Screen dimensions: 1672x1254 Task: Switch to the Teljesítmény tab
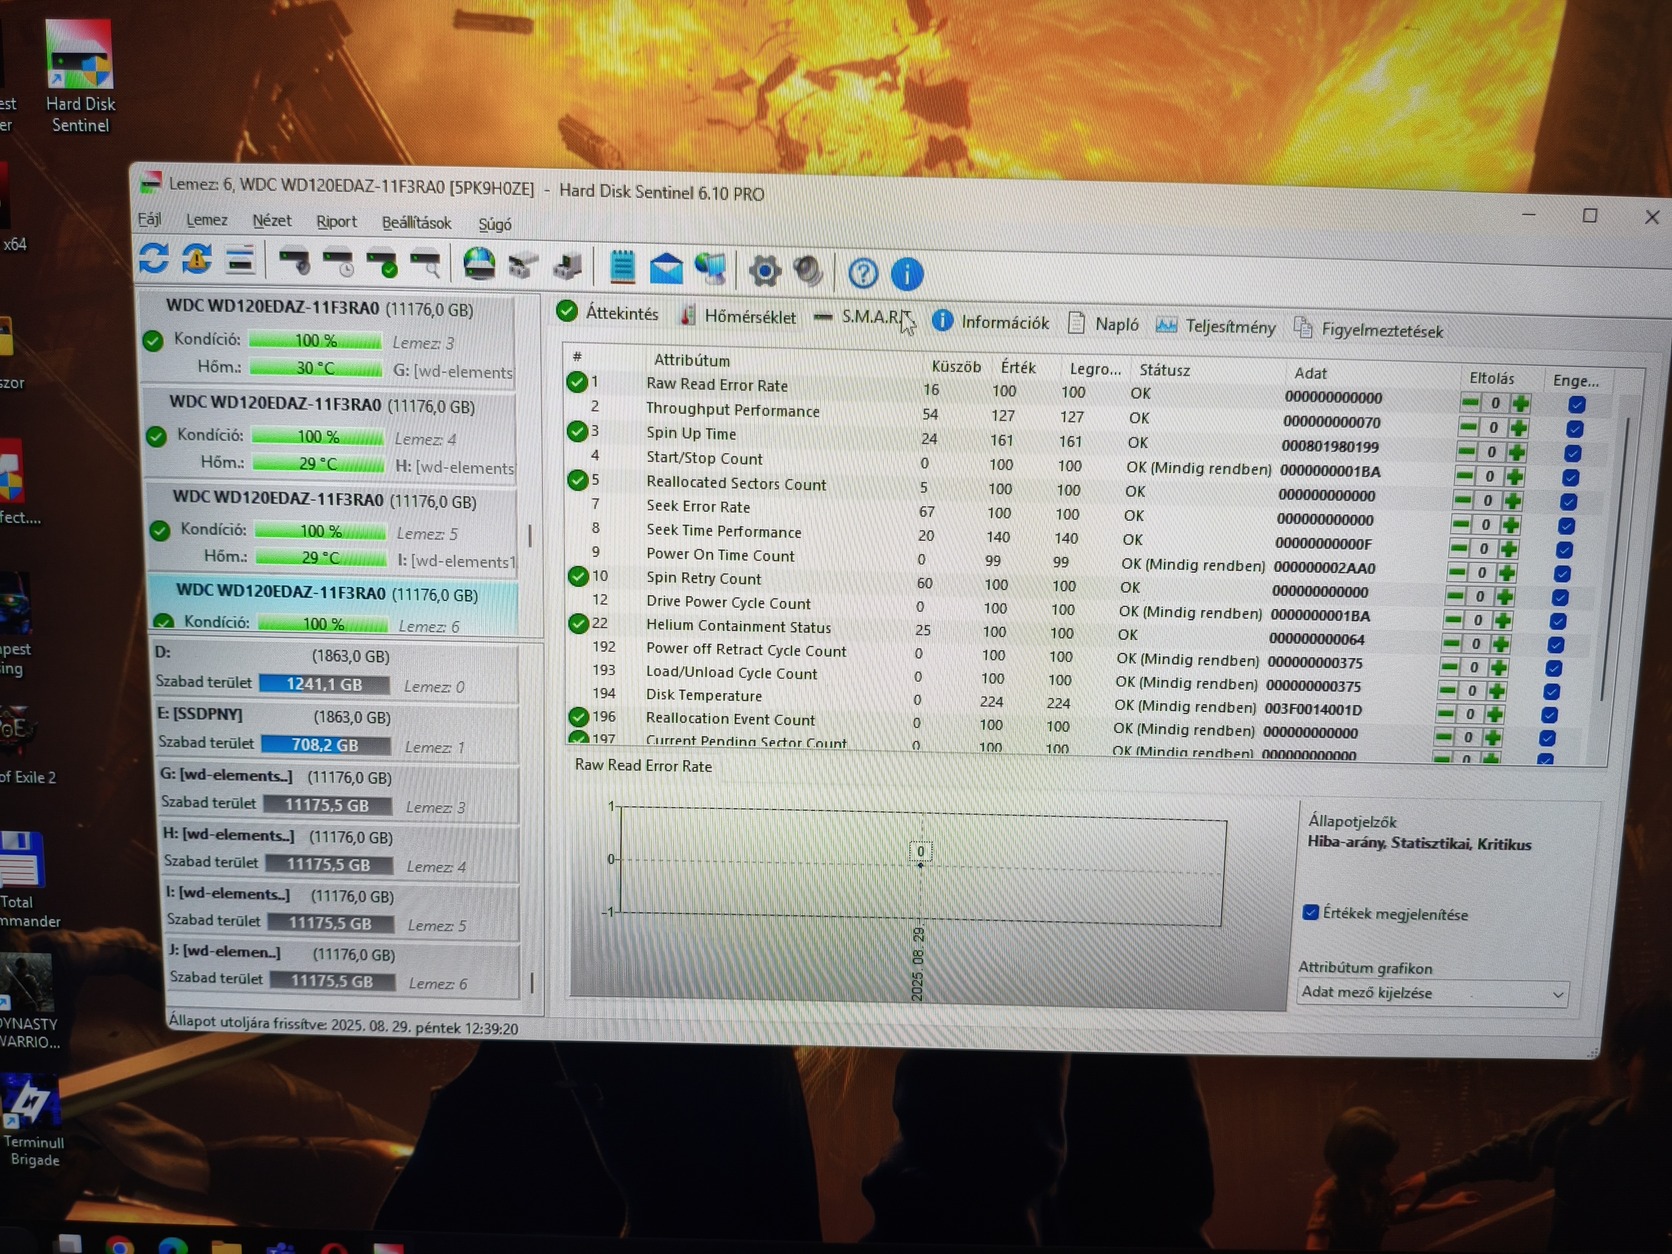click(x=1216, y=326)
